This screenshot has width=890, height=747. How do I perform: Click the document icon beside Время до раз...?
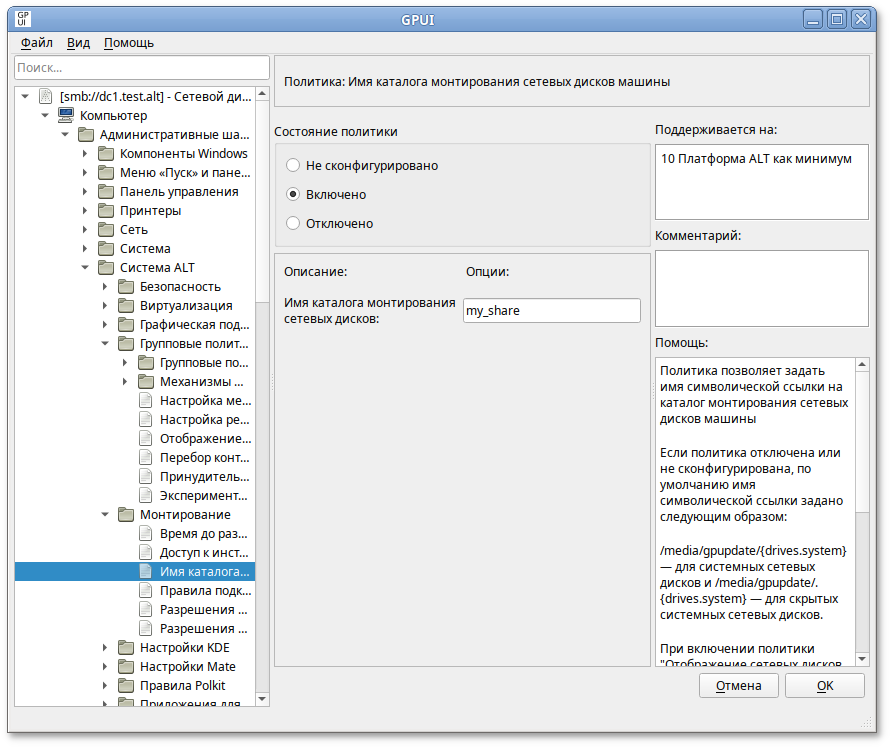click(146, 534)
